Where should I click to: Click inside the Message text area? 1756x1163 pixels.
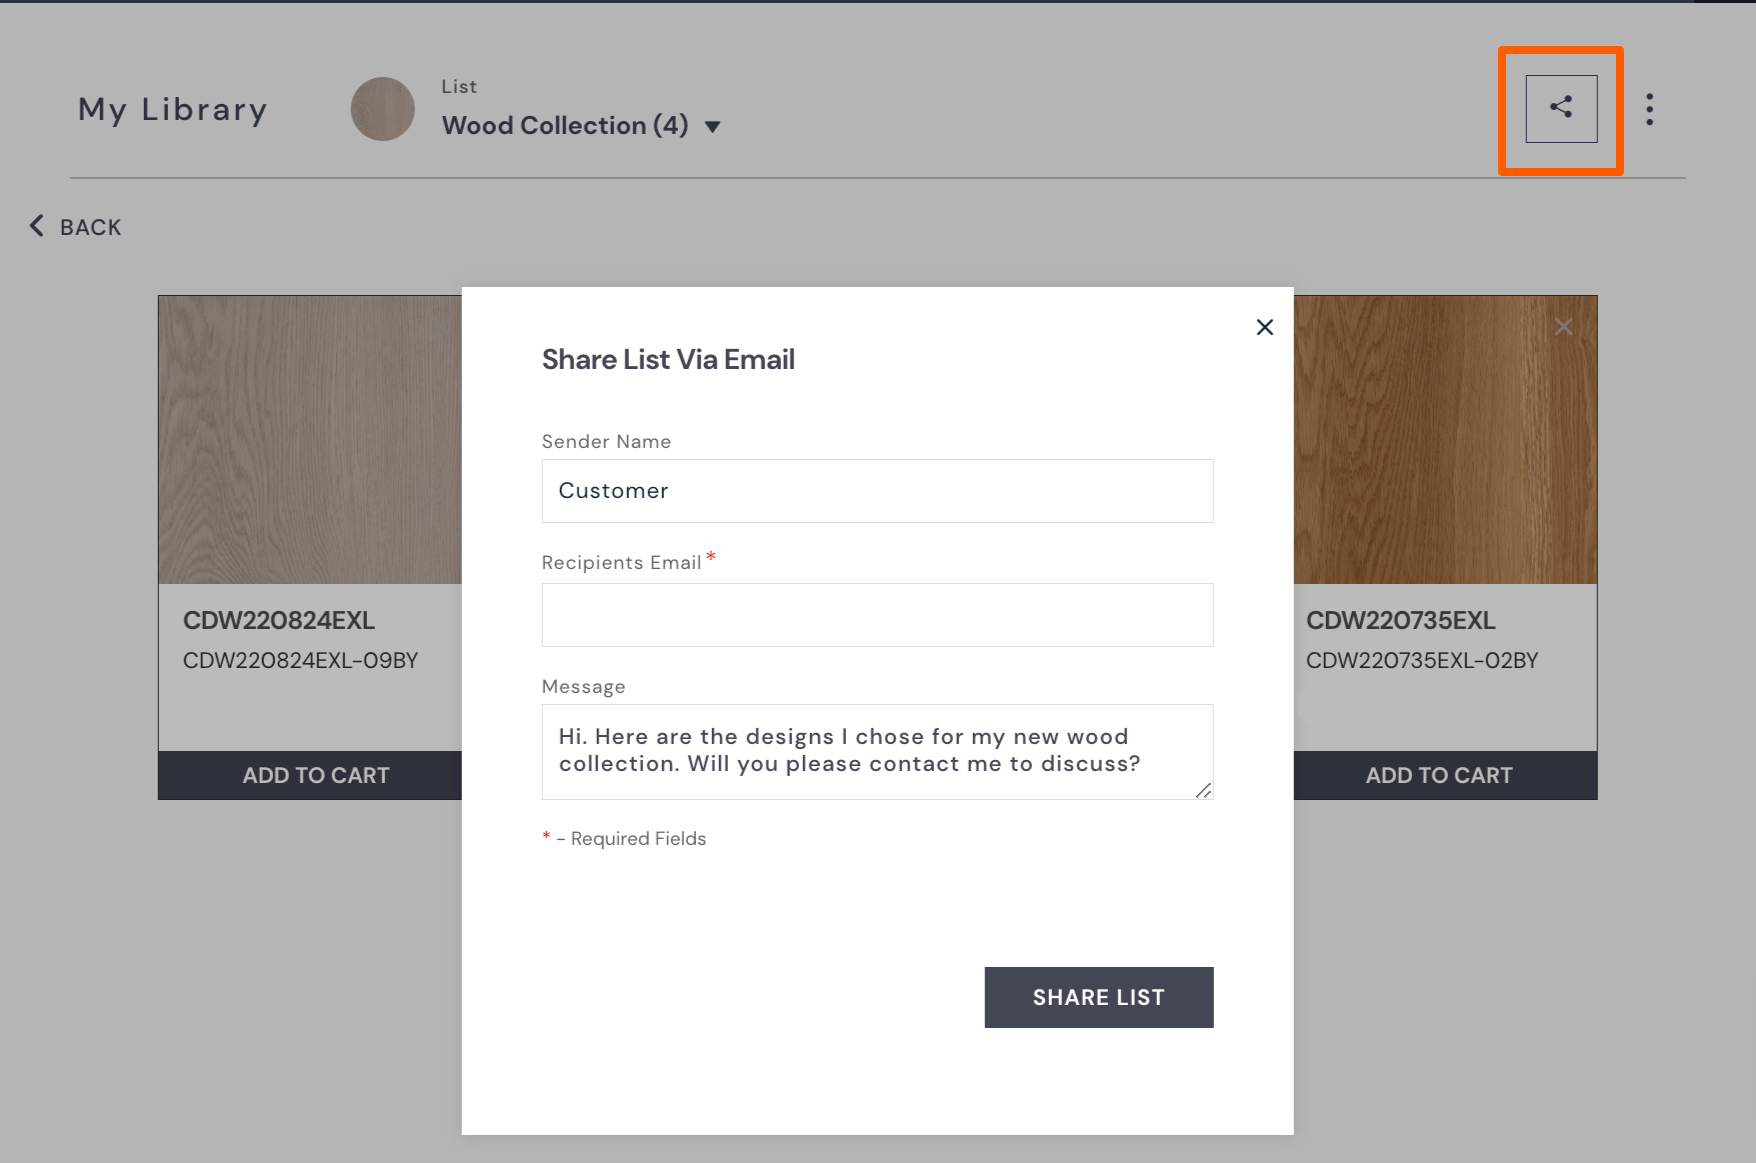tap(877, 751)
